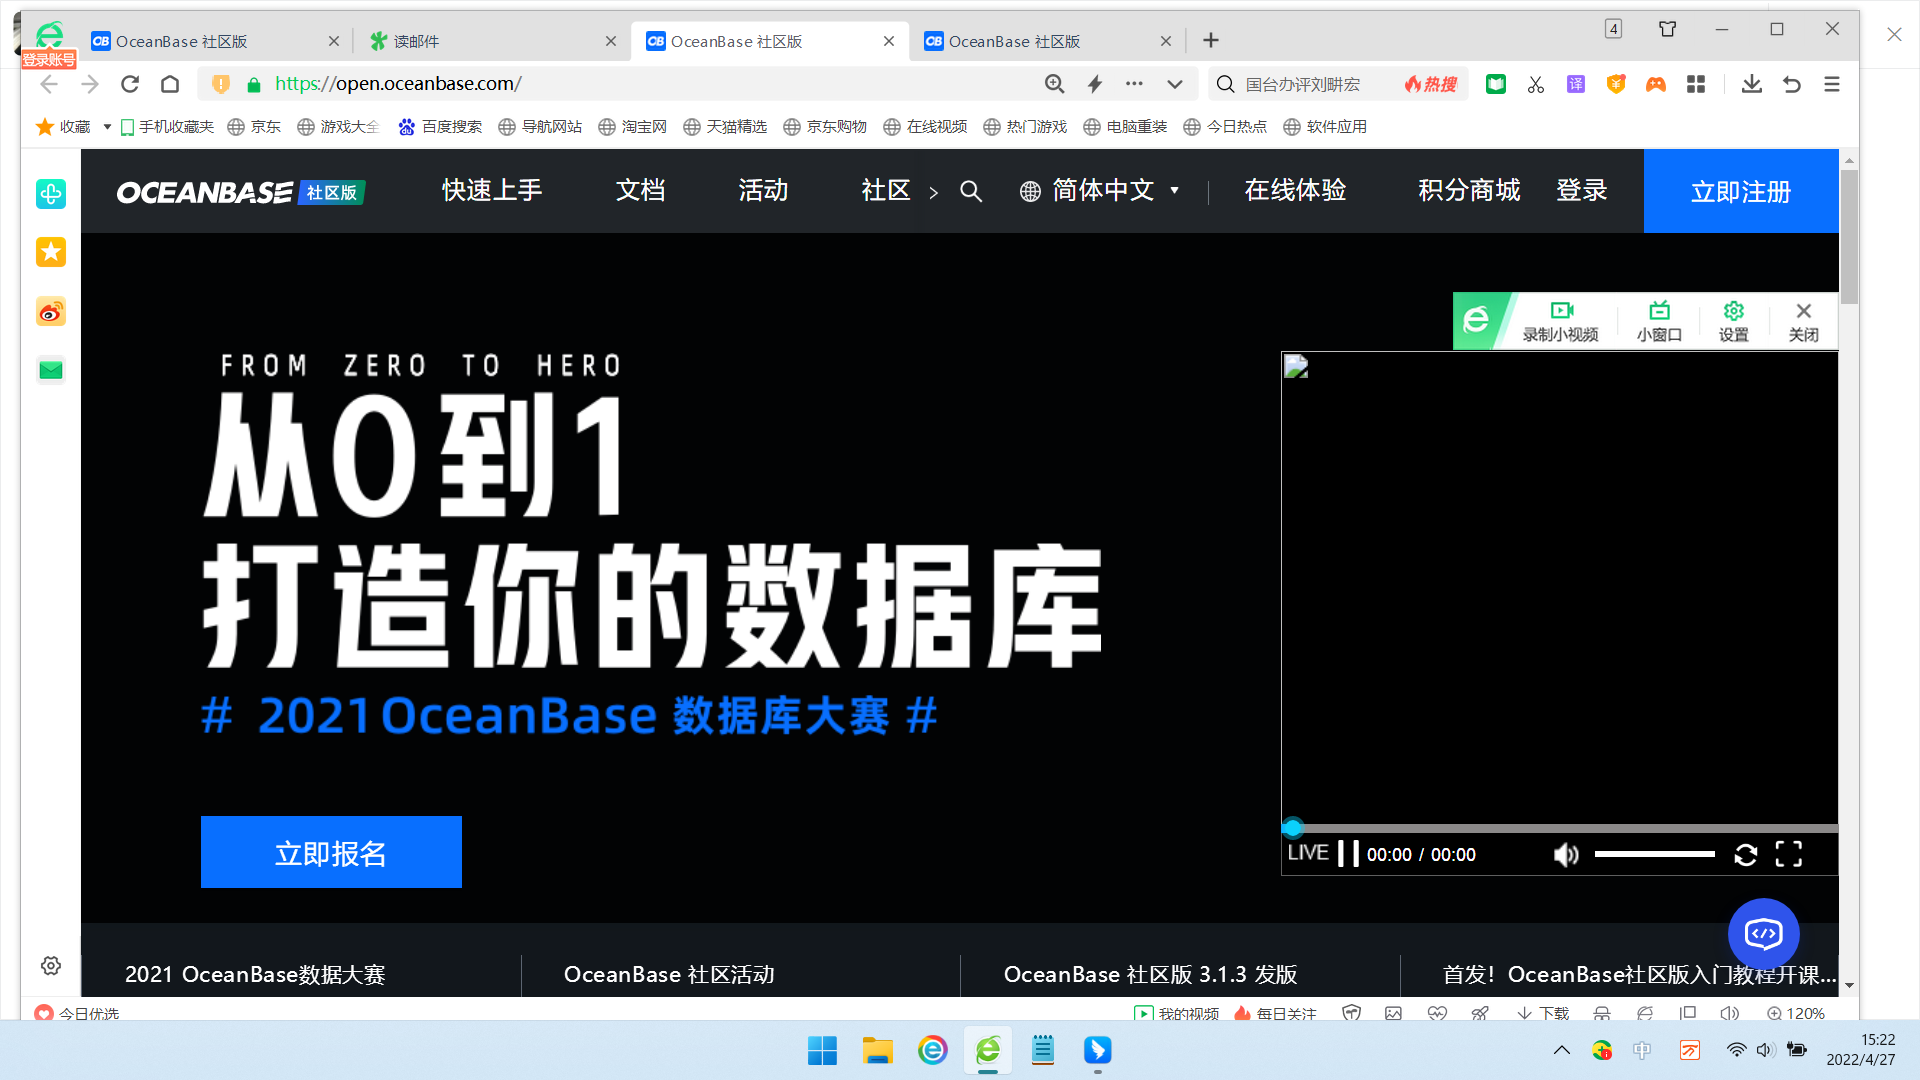Open 文档 navigation item
The image size is (1920, 1080).
(x=640, y=190)
